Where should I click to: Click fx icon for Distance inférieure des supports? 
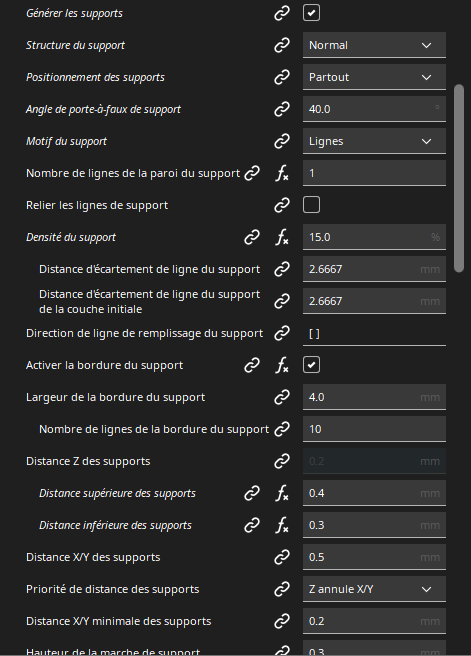coord(282,525)
